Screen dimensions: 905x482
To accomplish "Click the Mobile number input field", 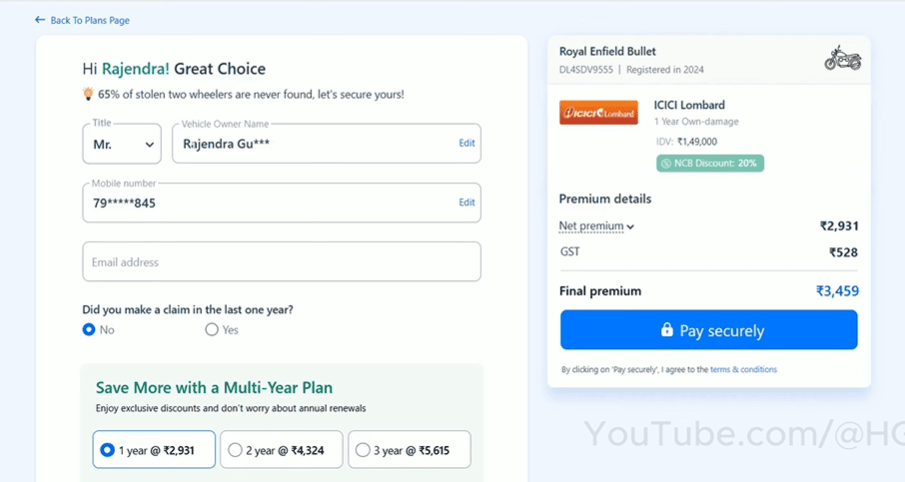I will 260,203.
